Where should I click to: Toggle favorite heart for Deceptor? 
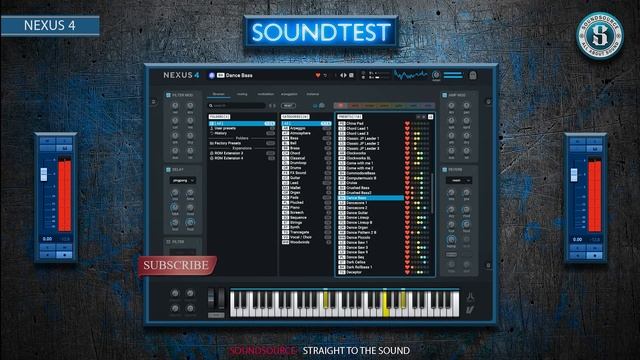(x=407, y=272)
